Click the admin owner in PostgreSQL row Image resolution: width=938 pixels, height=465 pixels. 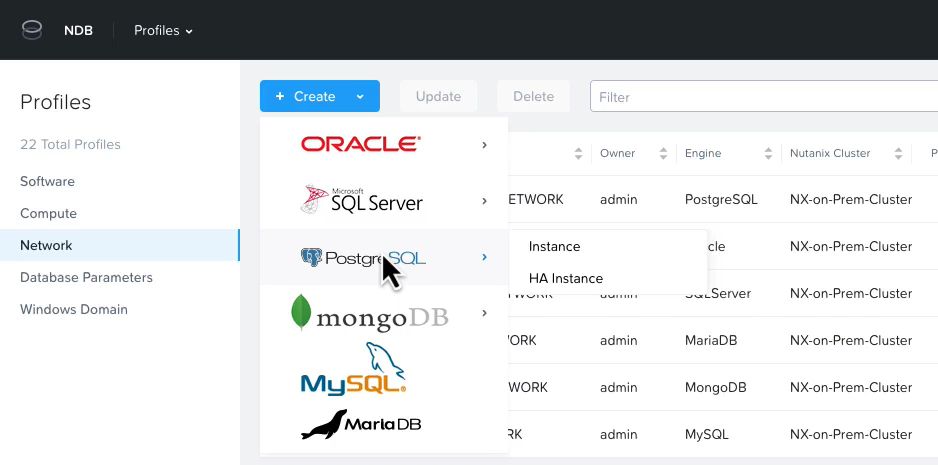tap(619, 199)
